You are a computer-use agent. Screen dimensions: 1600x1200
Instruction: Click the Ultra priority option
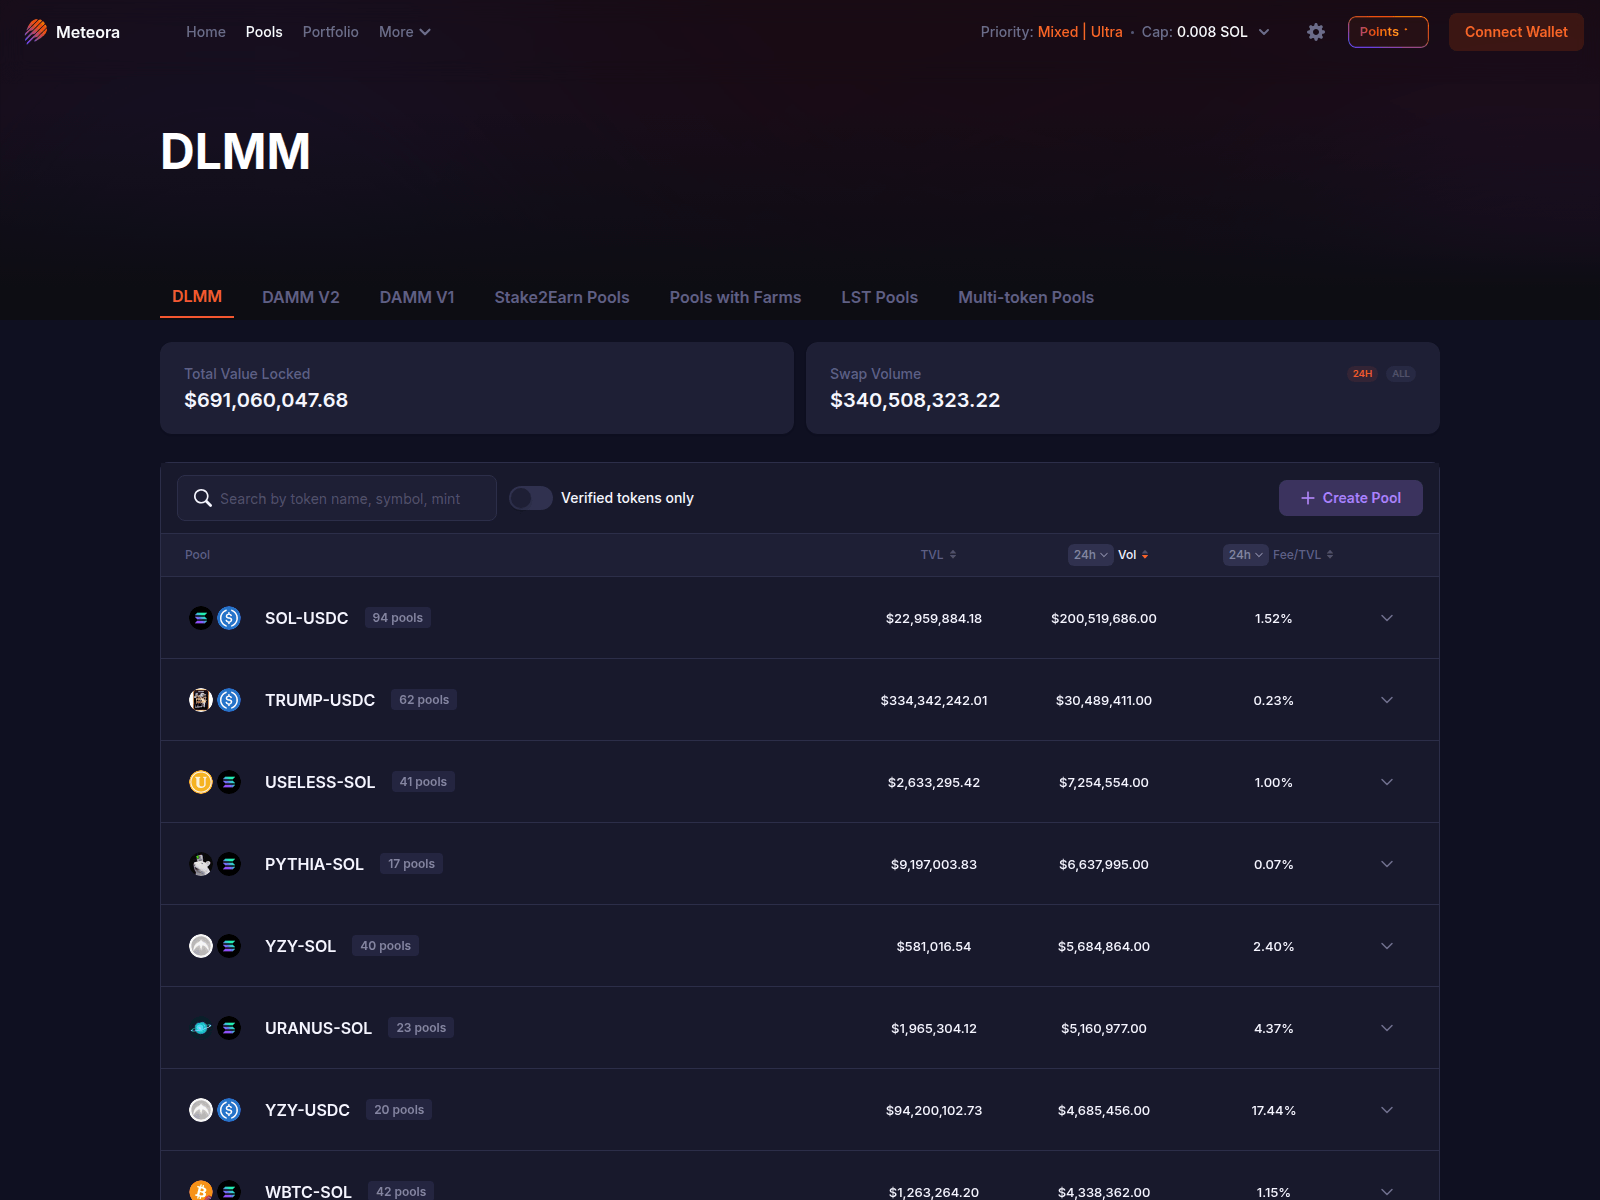click(x=1107, y=32)
